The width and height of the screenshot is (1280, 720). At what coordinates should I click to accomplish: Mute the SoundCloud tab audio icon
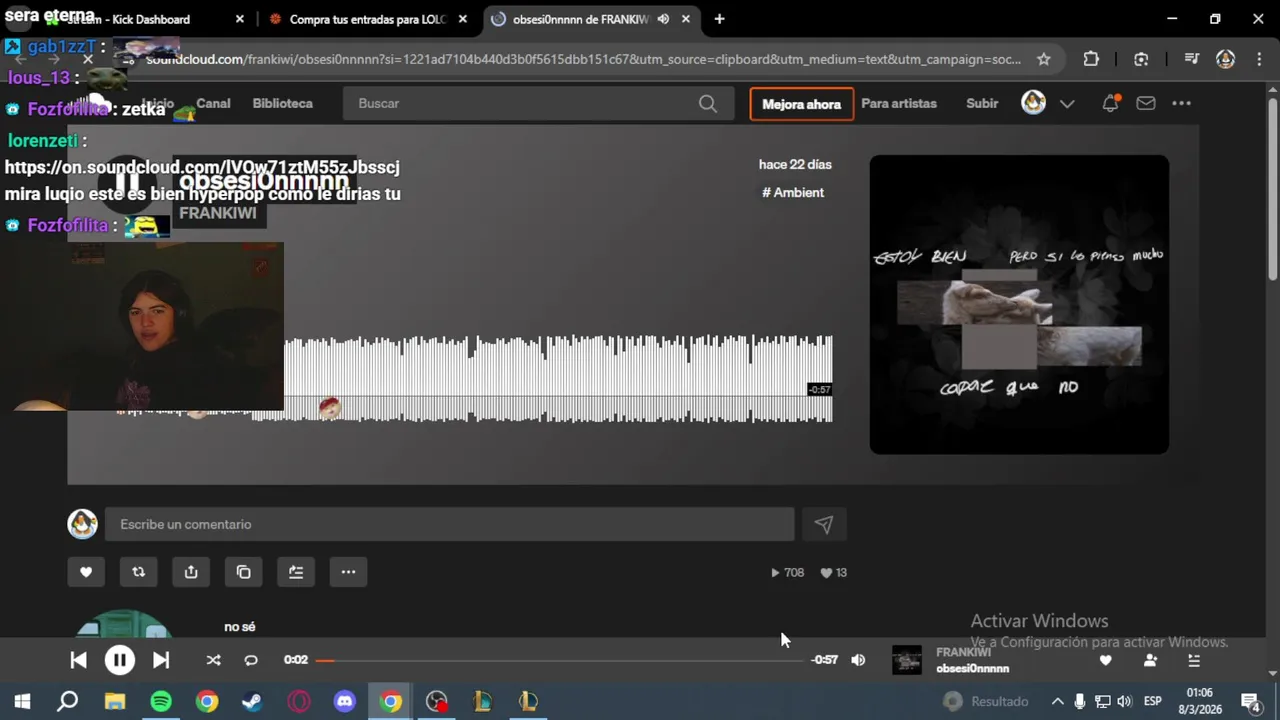[663, 19]
